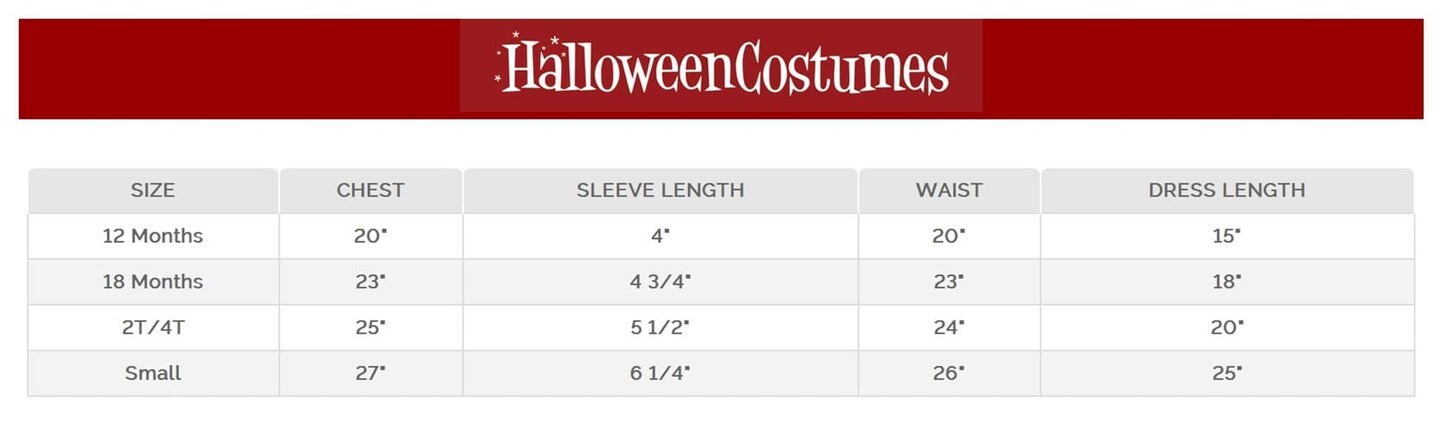Image resolution: width=1440 pixels, height=424 pixels.
Task: Select the 15" dress length cell
Action: click(1227, 236)
